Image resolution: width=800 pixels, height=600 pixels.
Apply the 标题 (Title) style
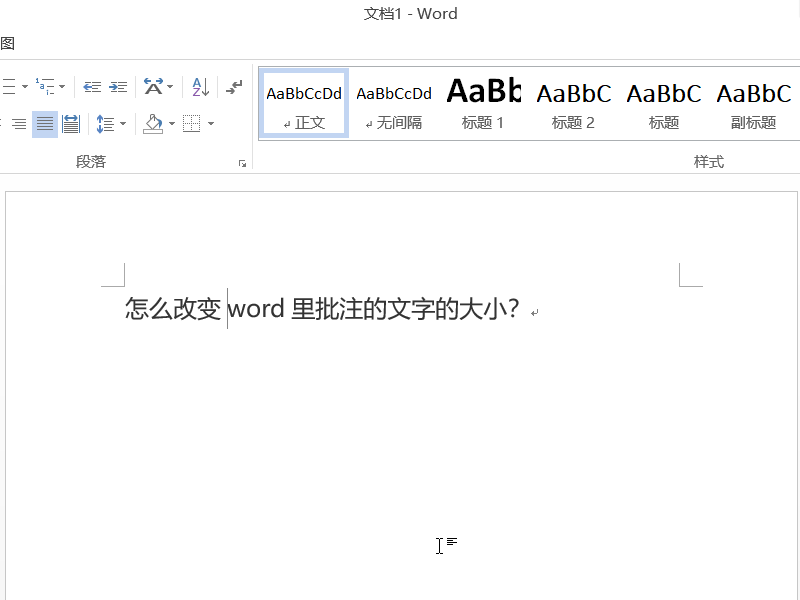(x=663, y=104)
